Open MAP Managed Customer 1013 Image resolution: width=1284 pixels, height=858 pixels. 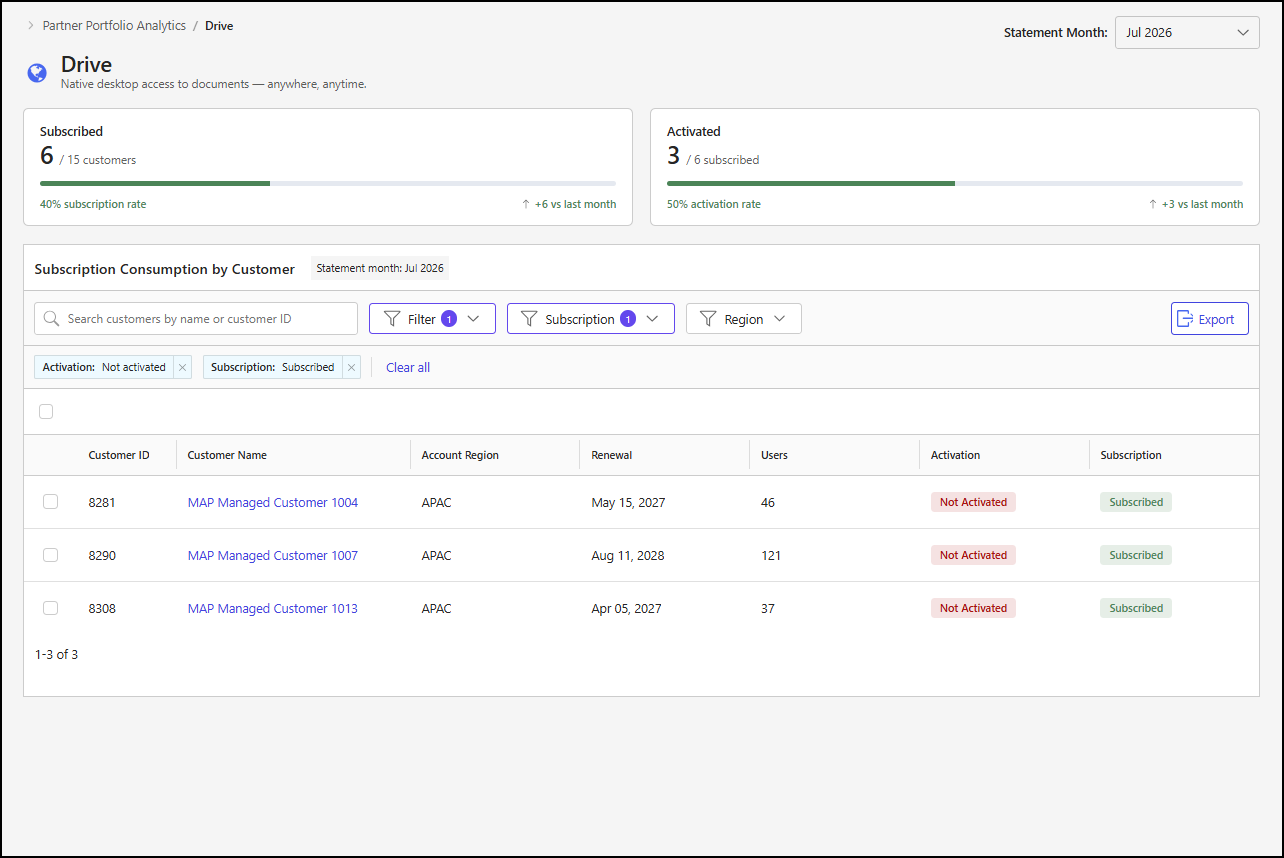[273, 608]
